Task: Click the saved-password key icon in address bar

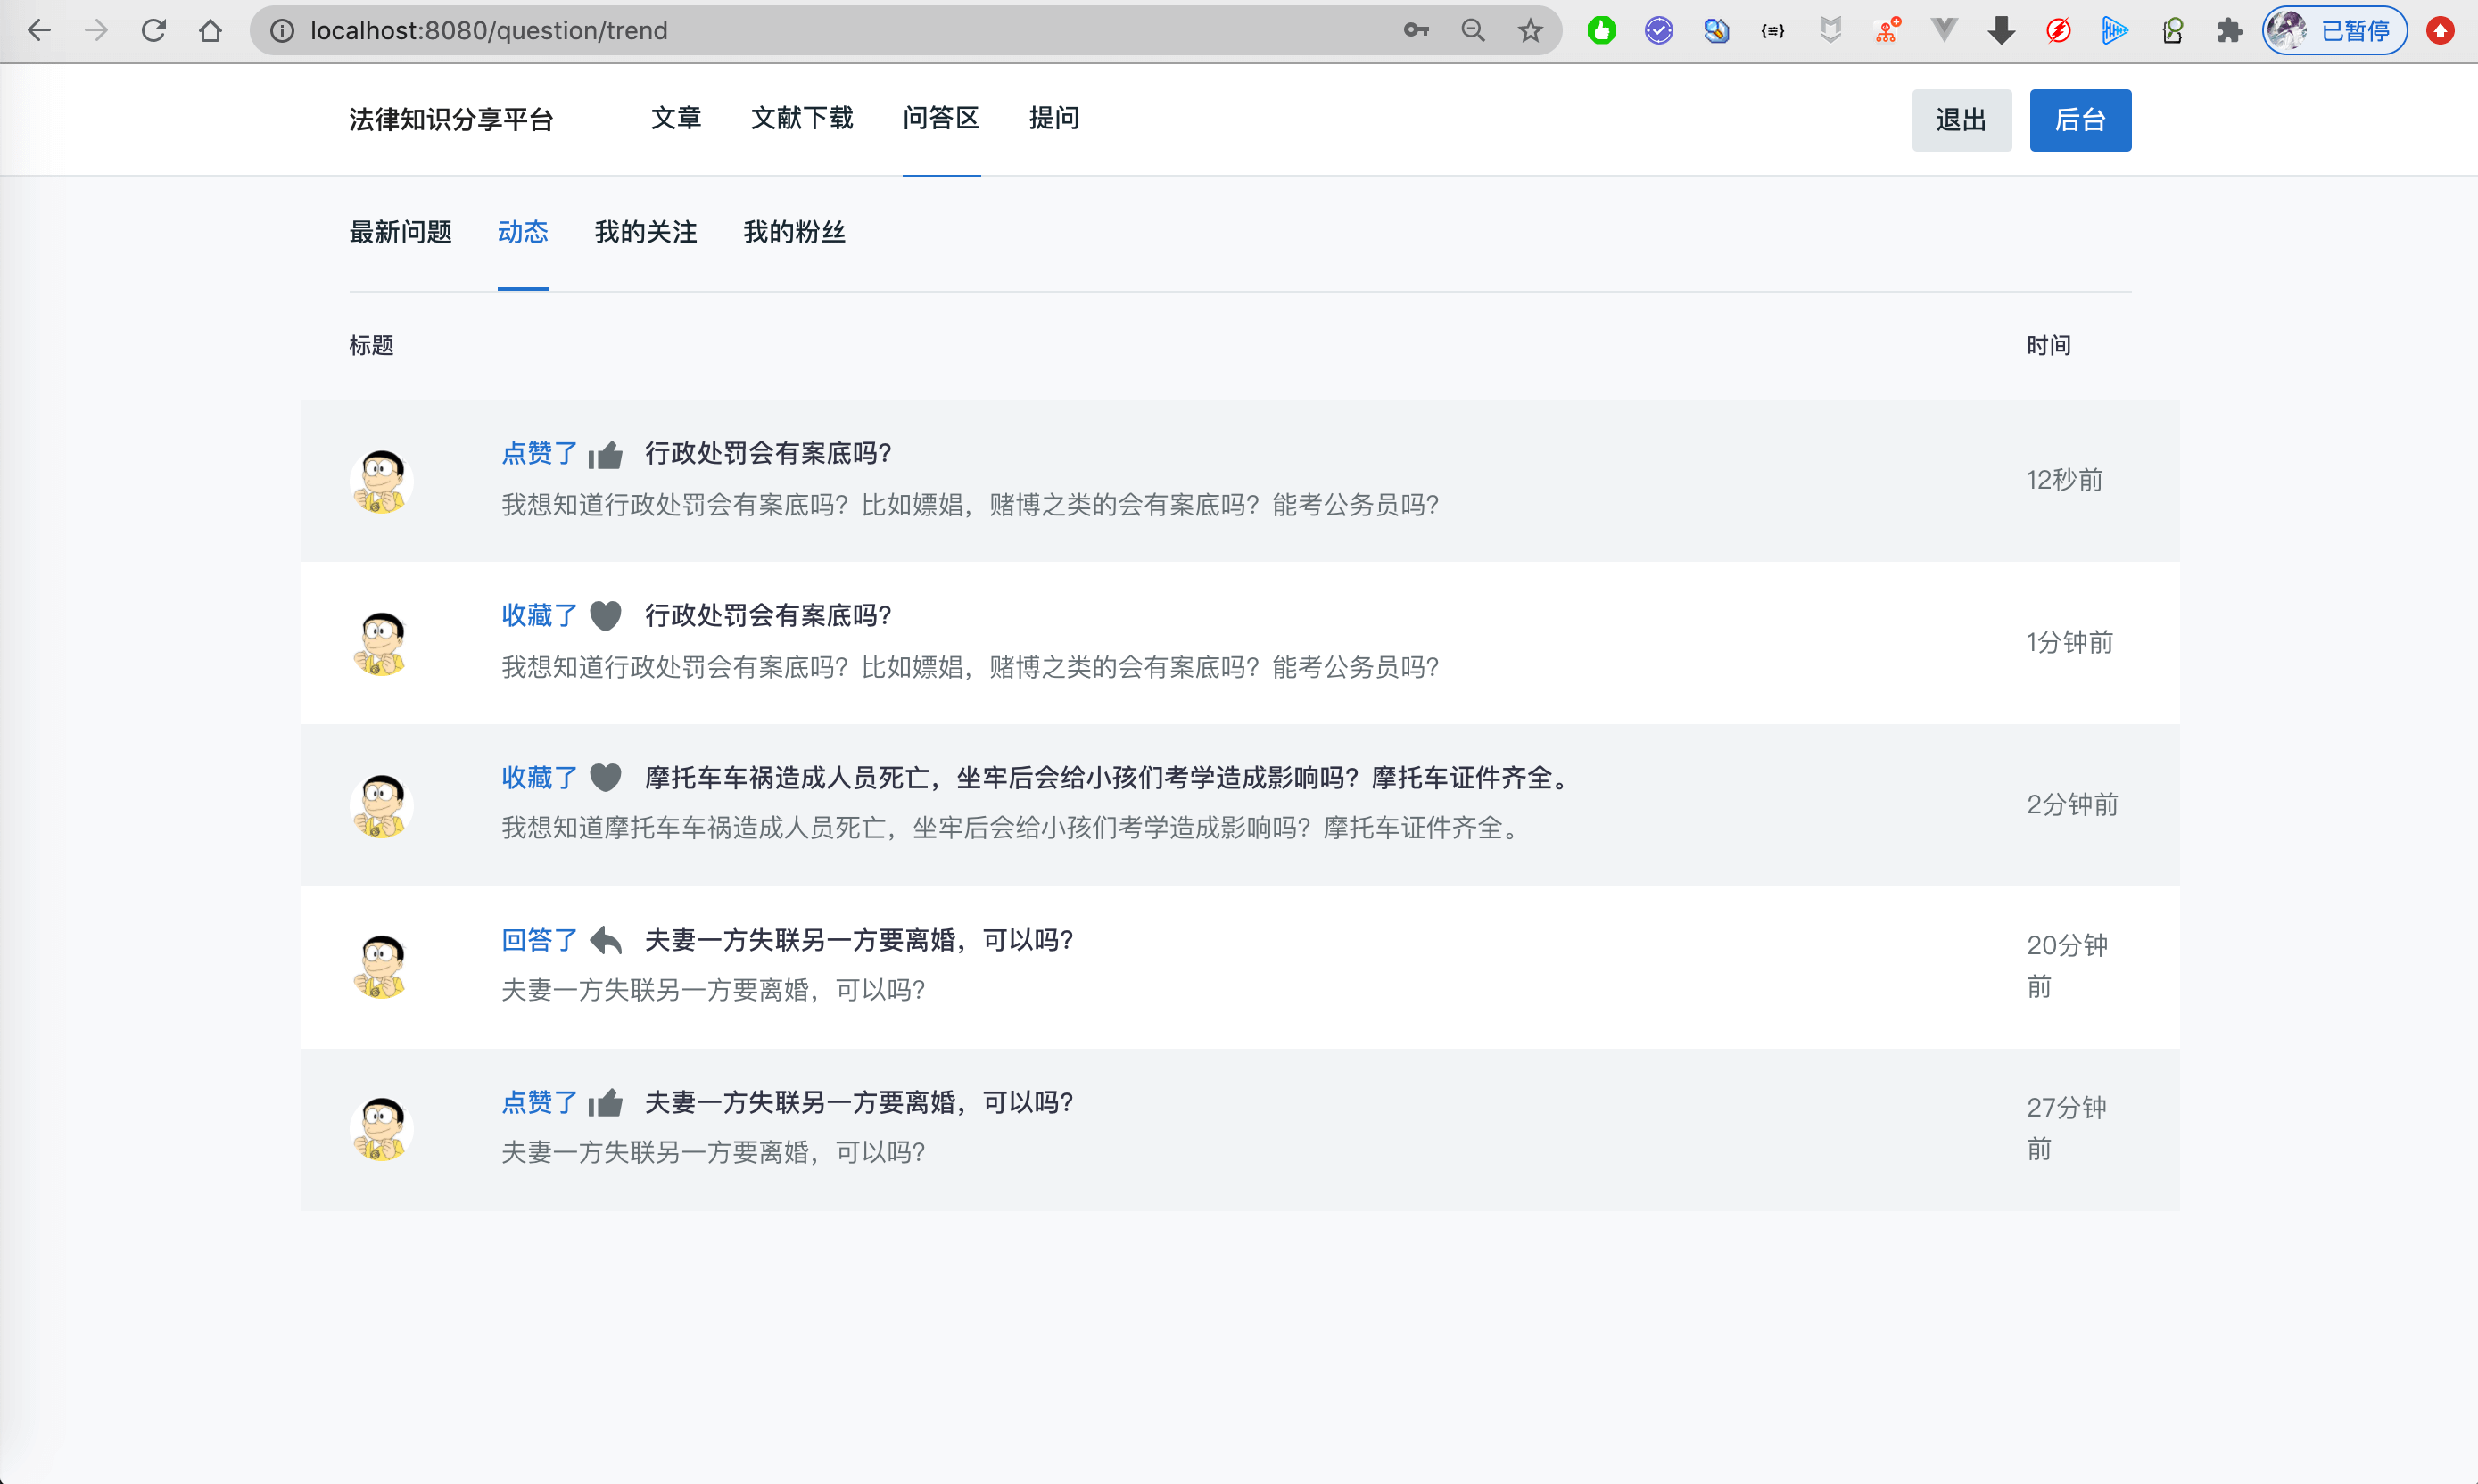Action: click(1415, 30)
